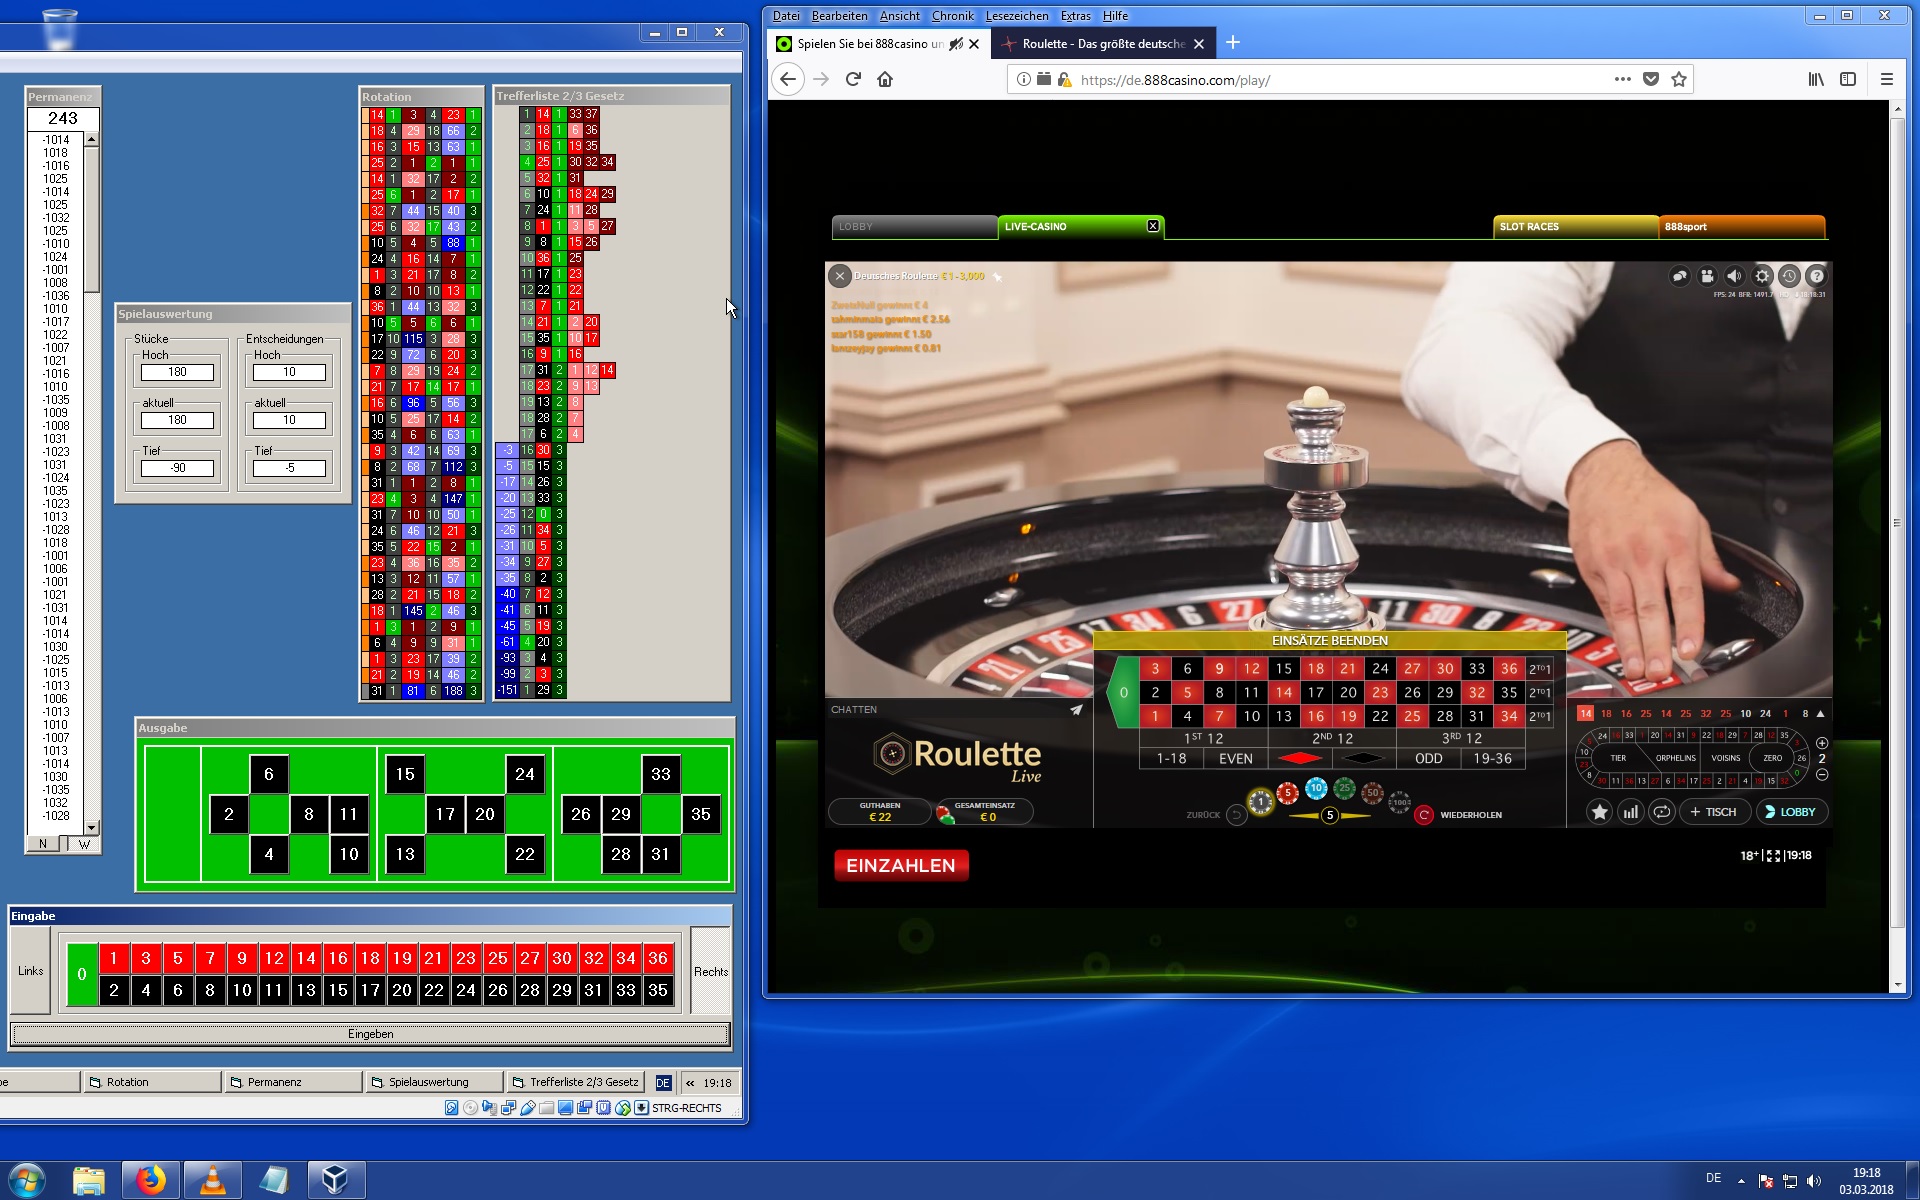Click the help question mark icon

point(1817,277)
